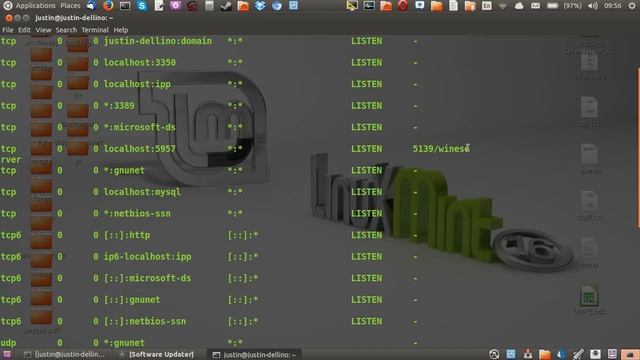Viewport: 640px width, 360px height.
Task: Open the terminal Edit menu
Action: click(24, 30)
